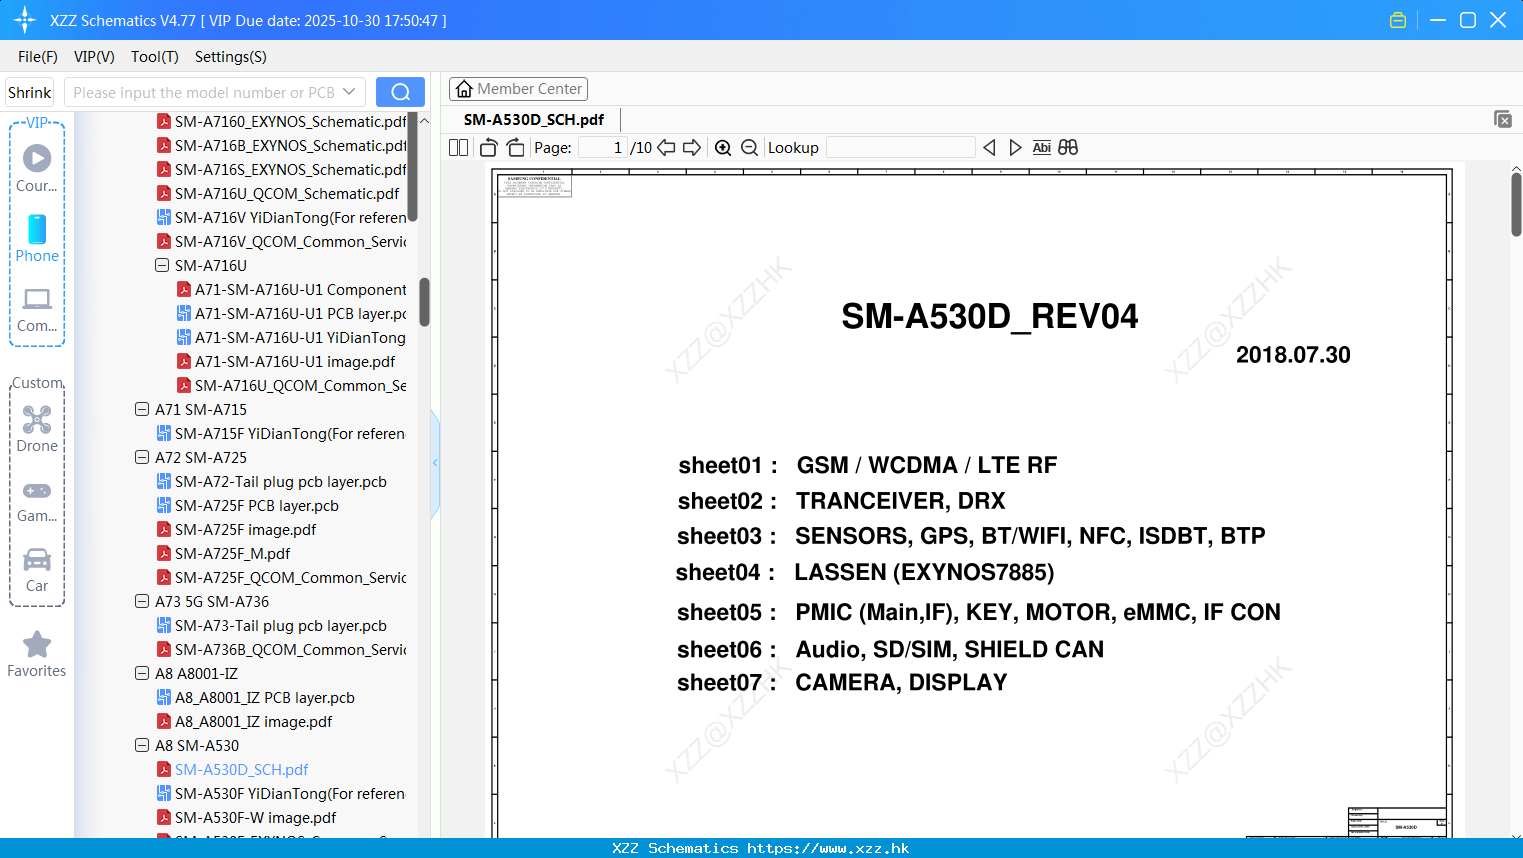
Task: Collapse the A8 SM-A530 node
Action: [x=141, y=745]
